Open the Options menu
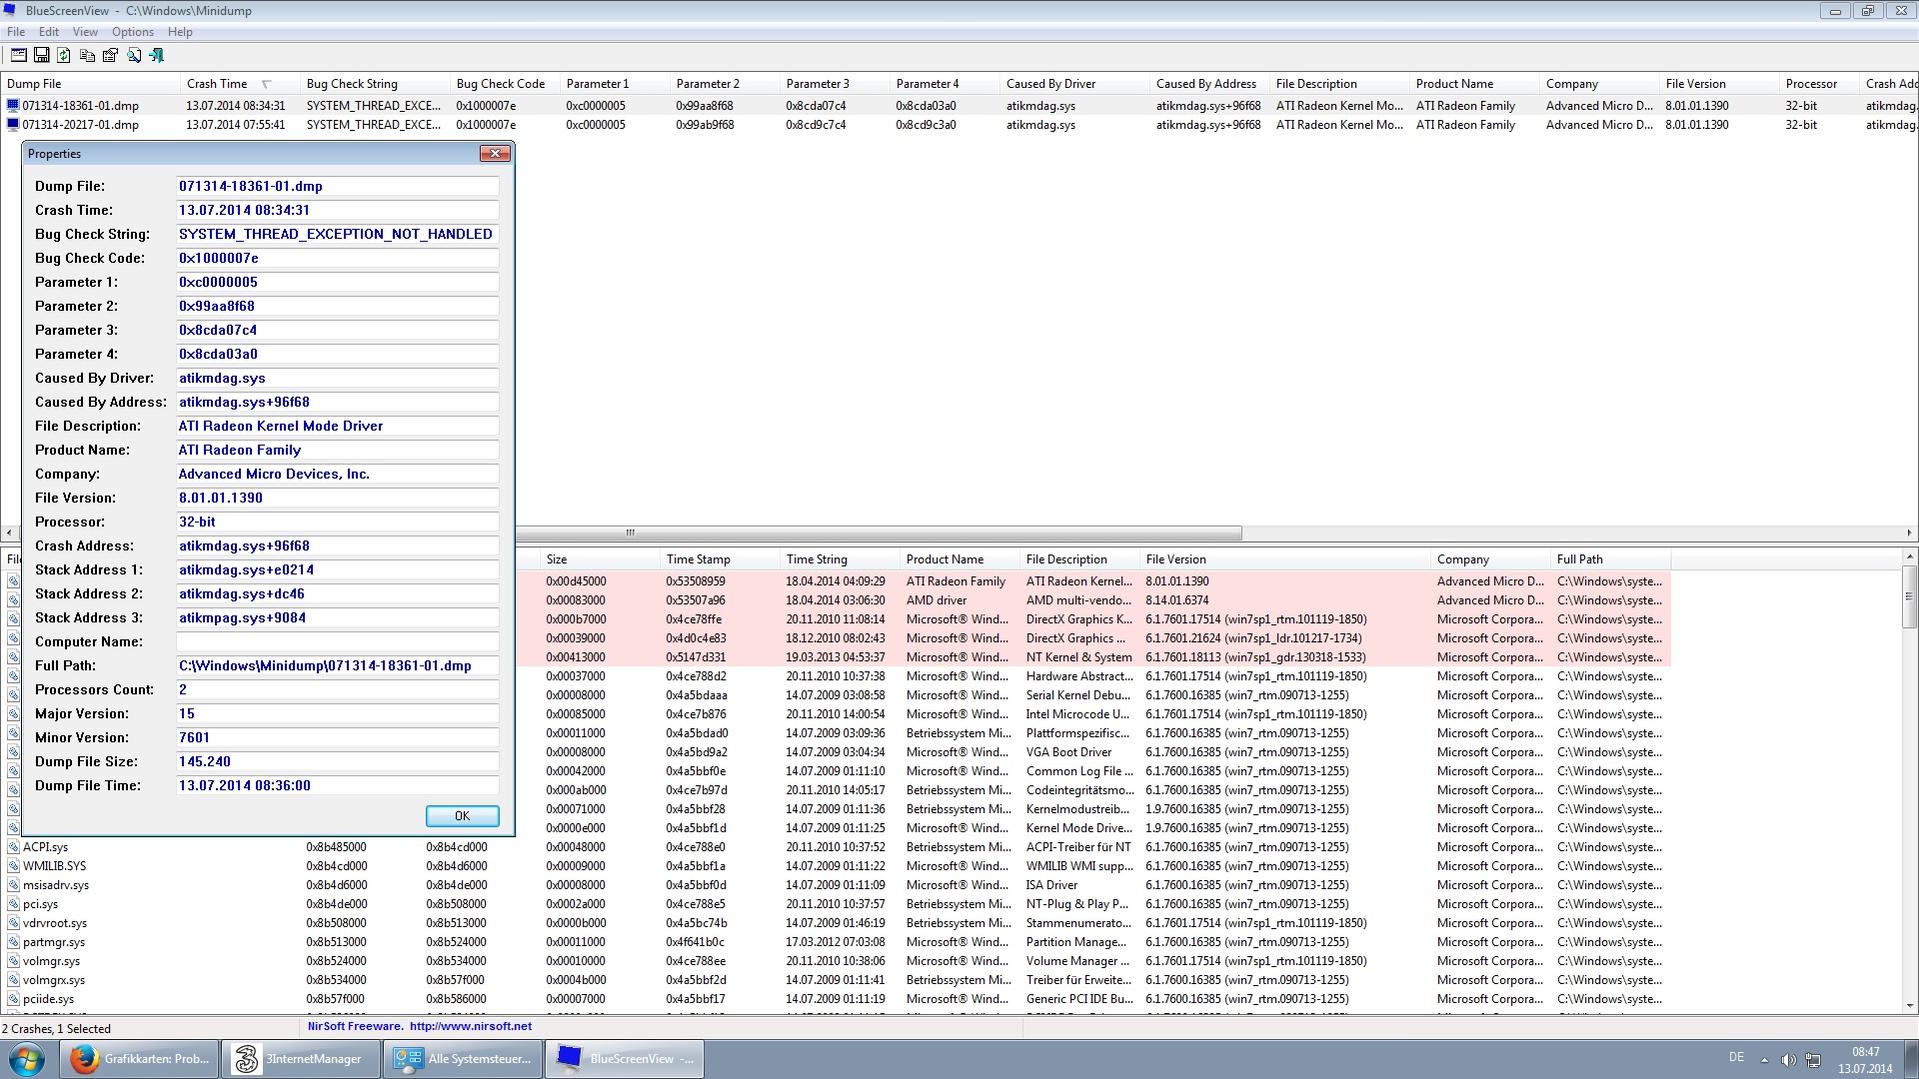Viewport: 1919px width, 1079px height. click(x=132, y=32)
